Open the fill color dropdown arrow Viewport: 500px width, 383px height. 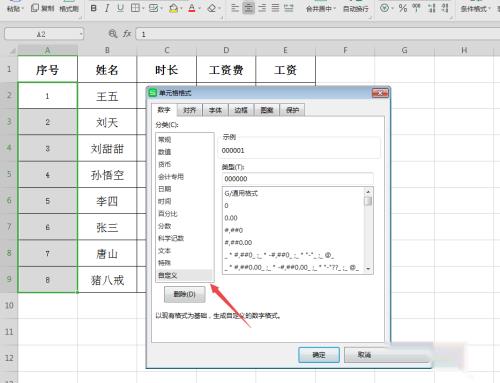click(x=181, y=8)
